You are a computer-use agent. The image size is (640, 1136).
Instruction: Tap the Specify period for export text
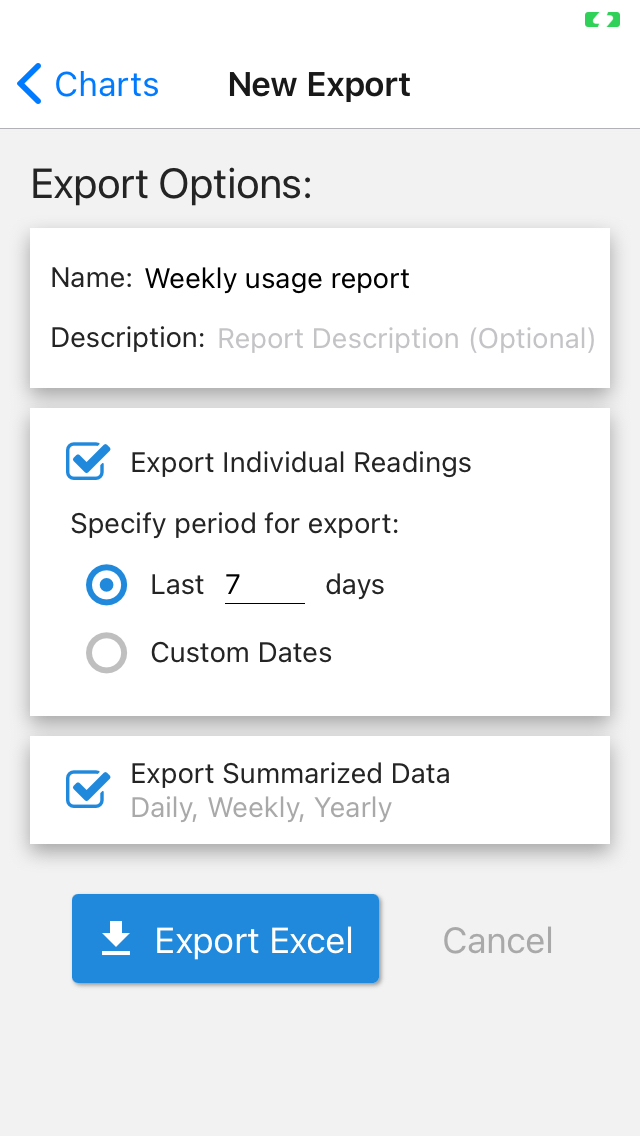(x=235, y=524)
